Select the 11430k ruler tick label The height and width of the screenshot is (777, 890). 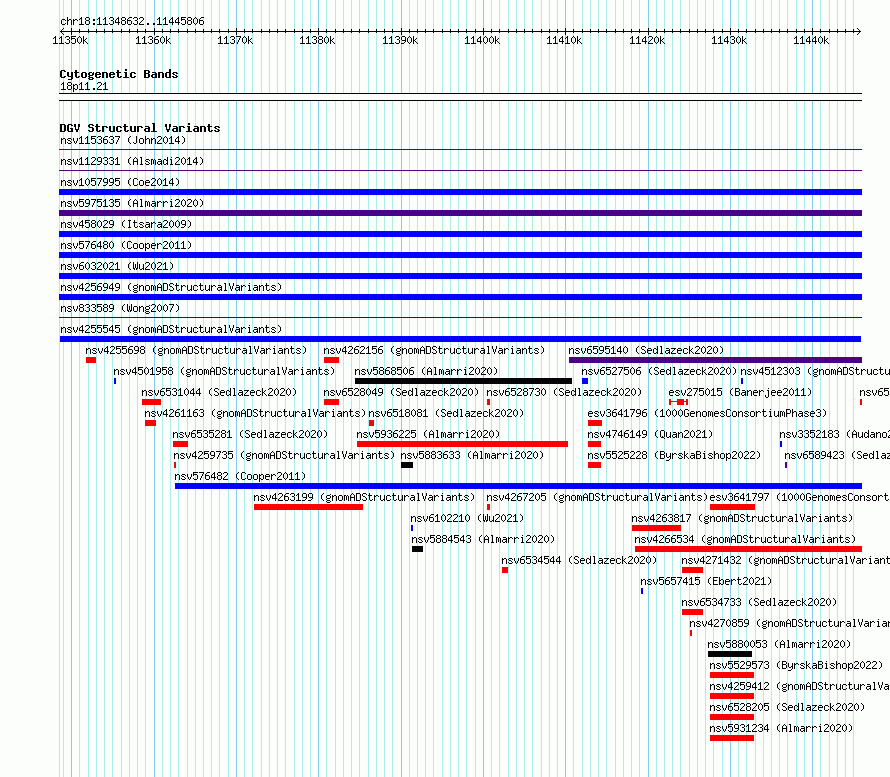pos(729,40)
